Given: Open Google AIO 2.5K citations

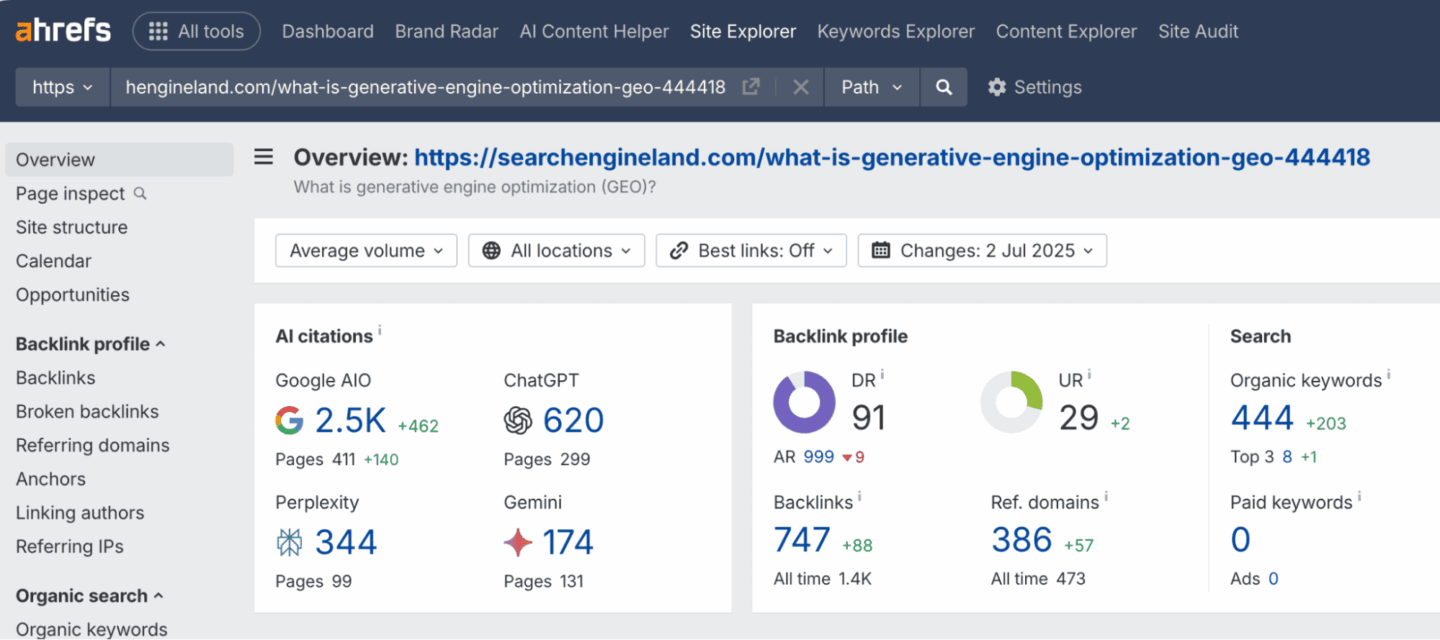Looking at the screenshot, I should pyautogui.click(x=351, y=421).
